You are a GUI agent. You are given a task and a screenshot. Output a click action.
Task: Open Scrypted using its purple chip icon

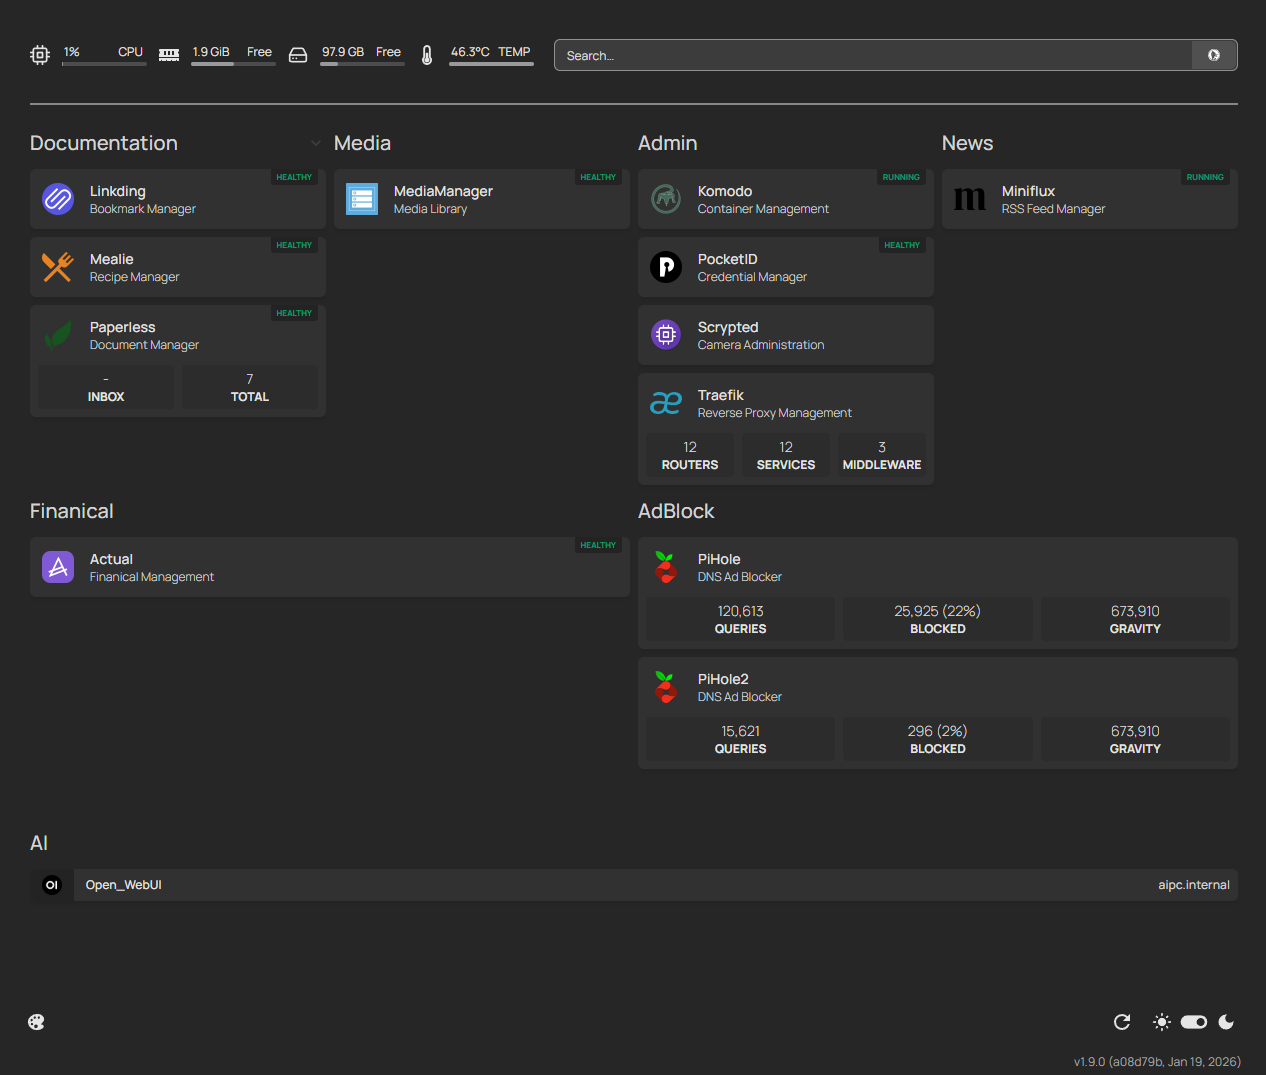point(666,335)
